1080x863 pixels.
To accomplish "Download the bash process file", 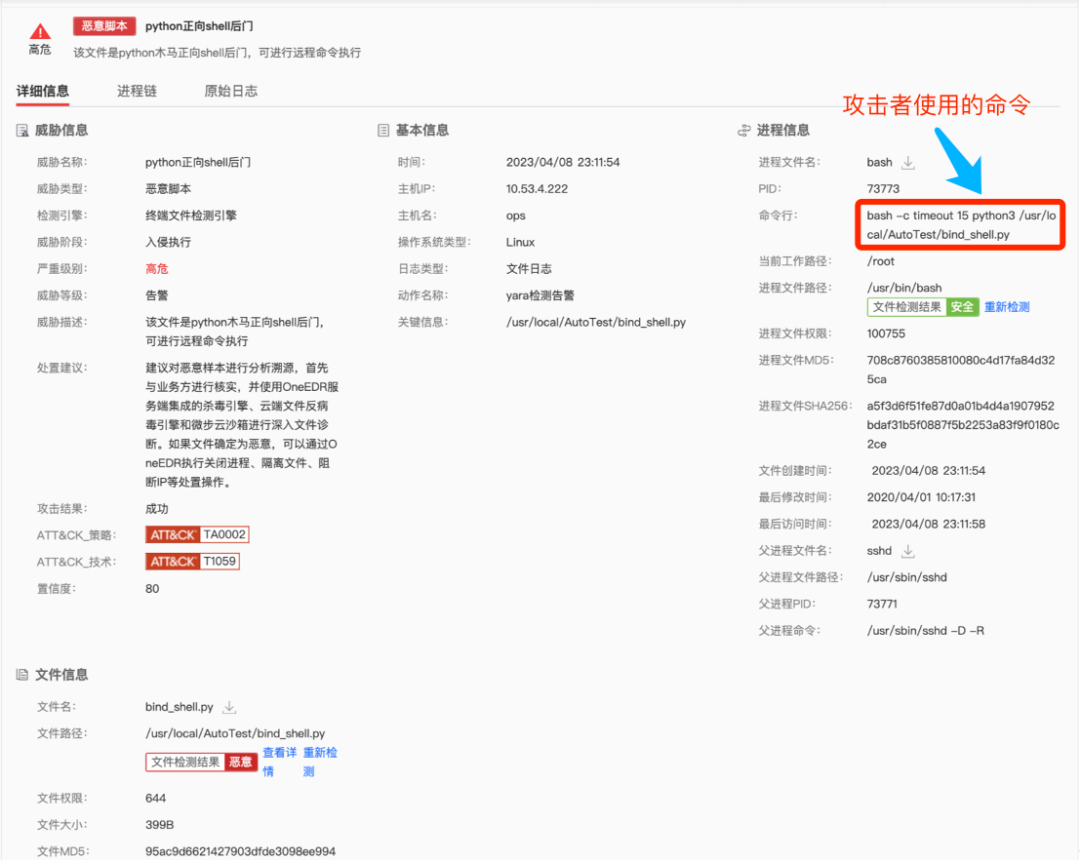I will point(908,162).
